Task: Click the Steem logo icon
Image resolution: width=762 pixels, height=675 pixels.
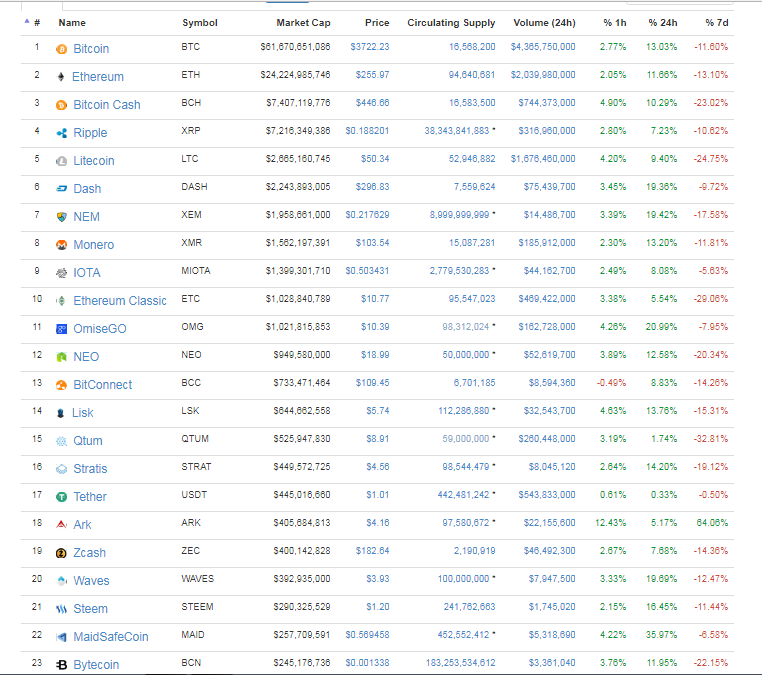Action: click(x=61, y=609)
